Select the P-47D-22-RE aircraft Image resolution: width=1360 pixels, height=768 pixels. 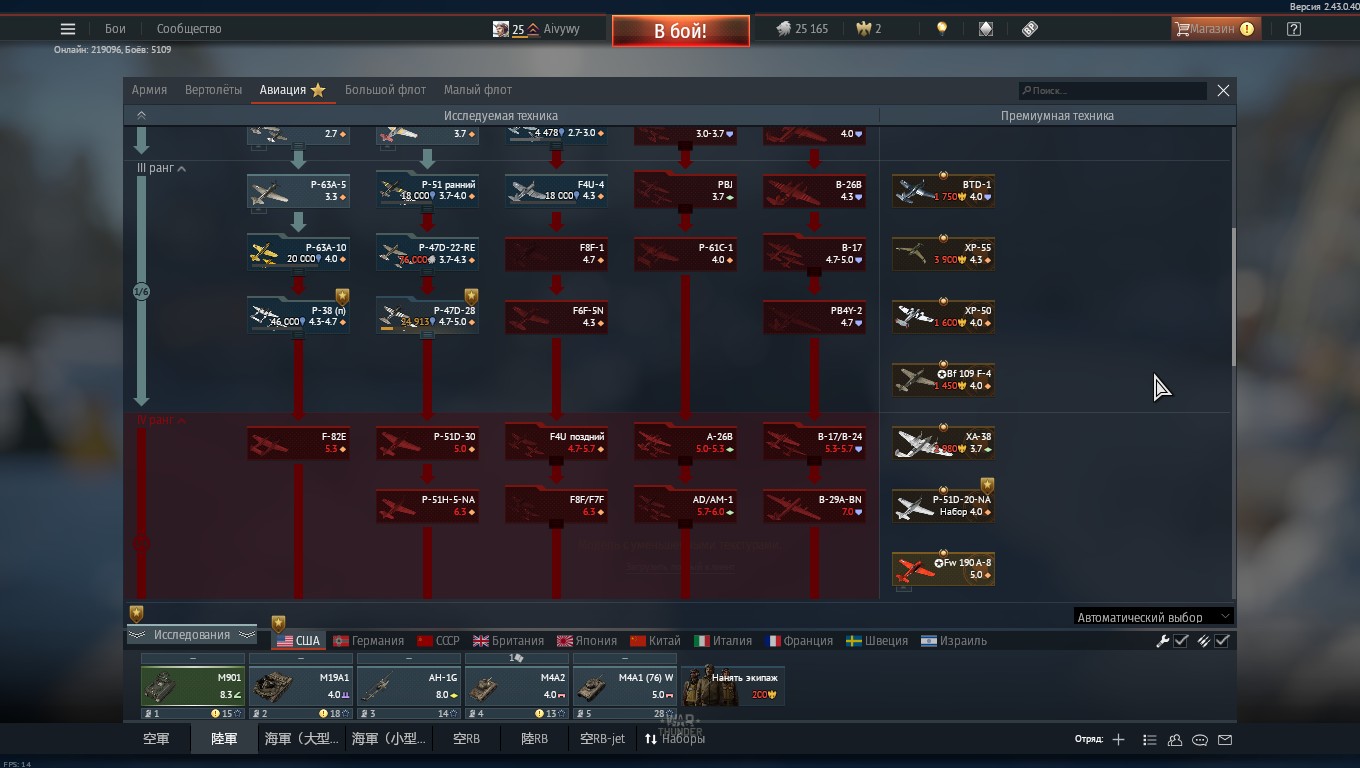[427, 253]
